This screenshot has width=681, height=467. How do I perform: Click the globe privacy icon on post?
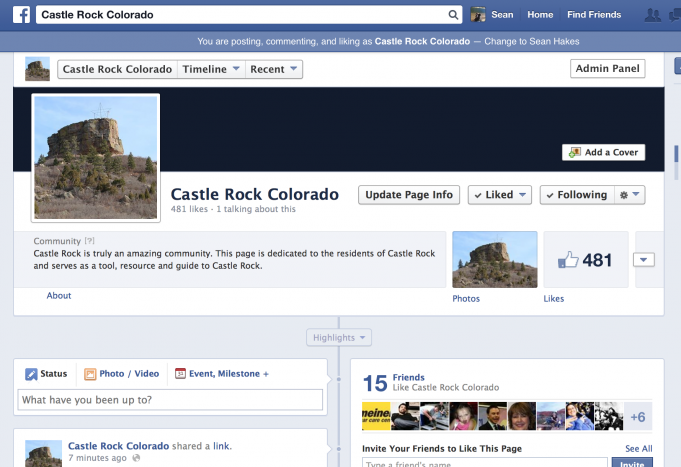[136, 458]
